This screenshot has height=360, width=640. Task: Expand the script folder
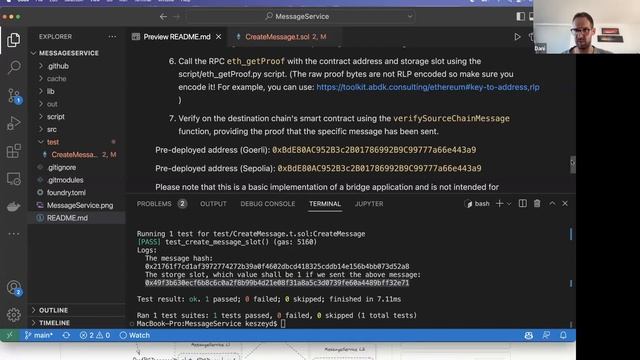77,116
